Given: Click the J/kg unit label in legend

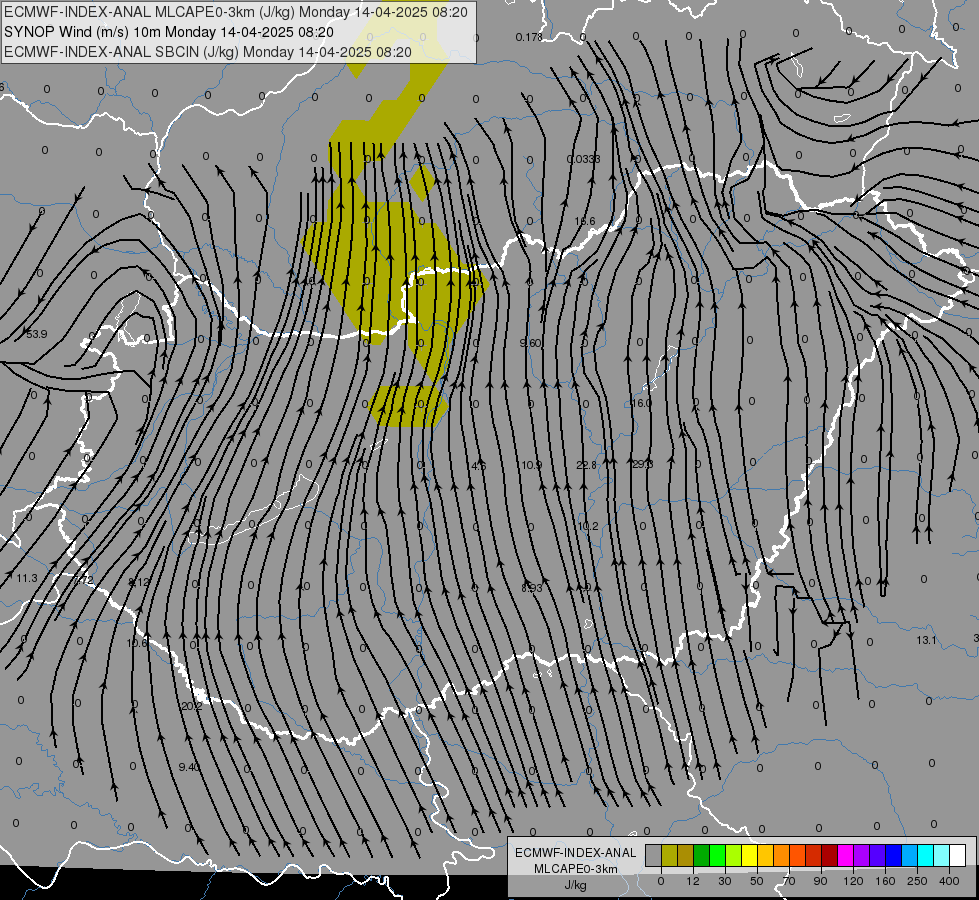Looking at the screenshot, I should tap(576, 885).
